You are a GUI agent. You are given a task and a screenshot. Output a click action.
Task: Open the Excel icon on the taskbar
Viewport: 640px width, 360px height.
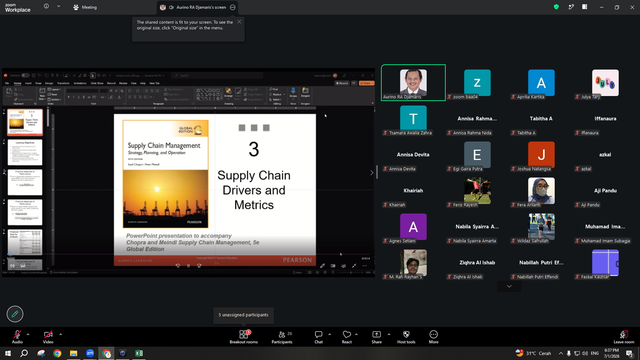click(x=139, y=353)
